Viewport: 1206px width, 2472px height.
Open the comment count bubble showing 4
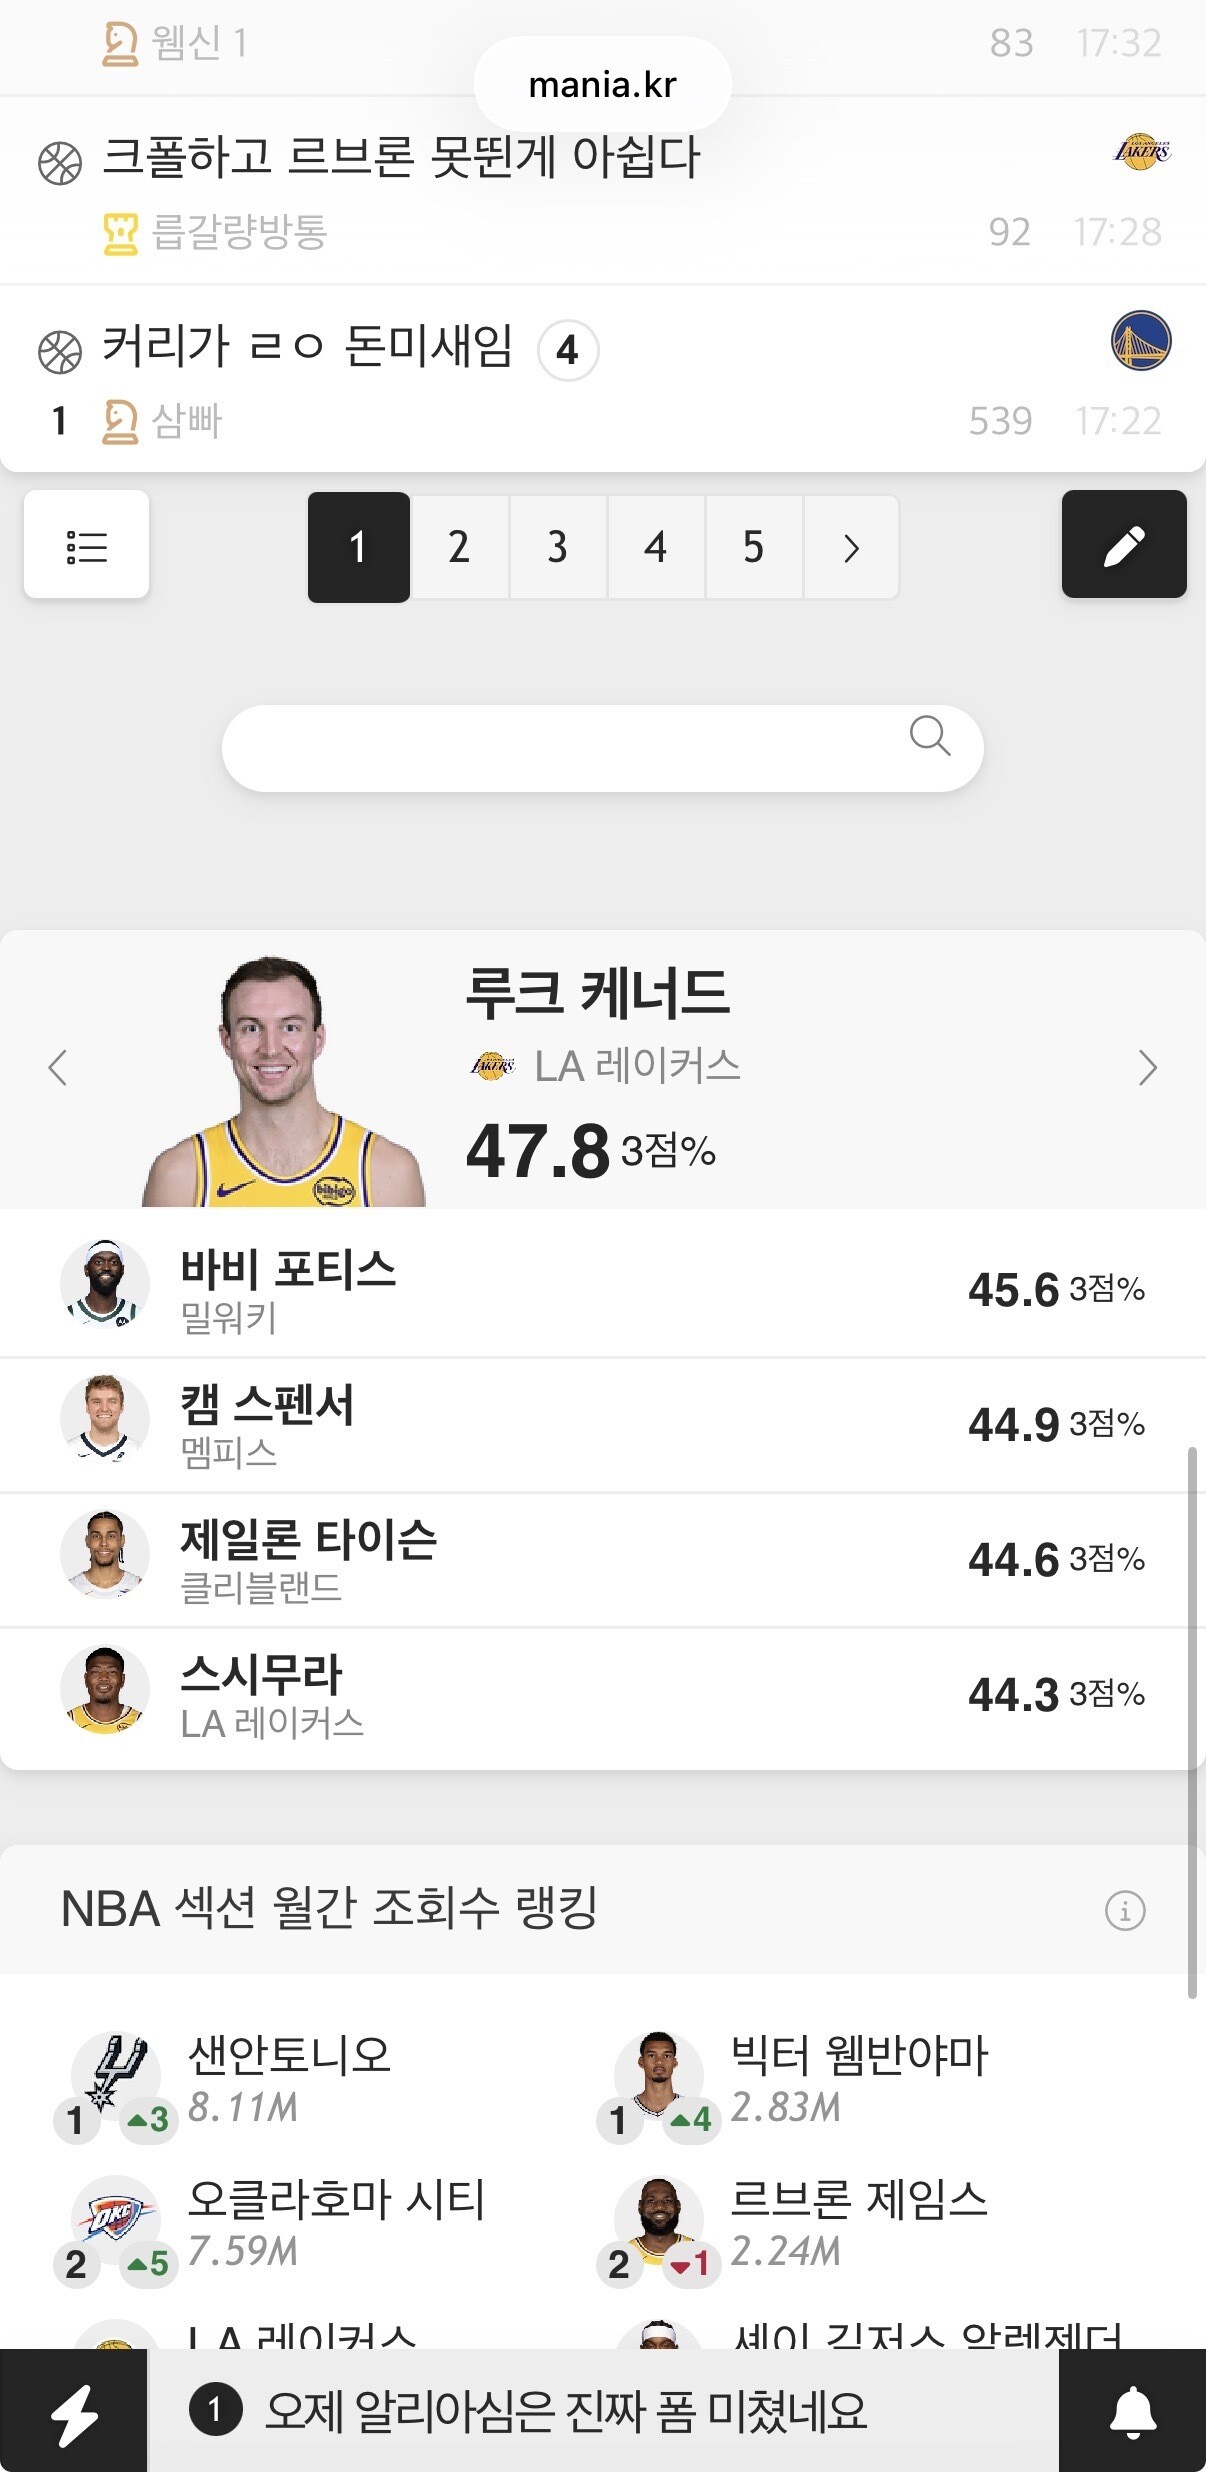point(568,350)
